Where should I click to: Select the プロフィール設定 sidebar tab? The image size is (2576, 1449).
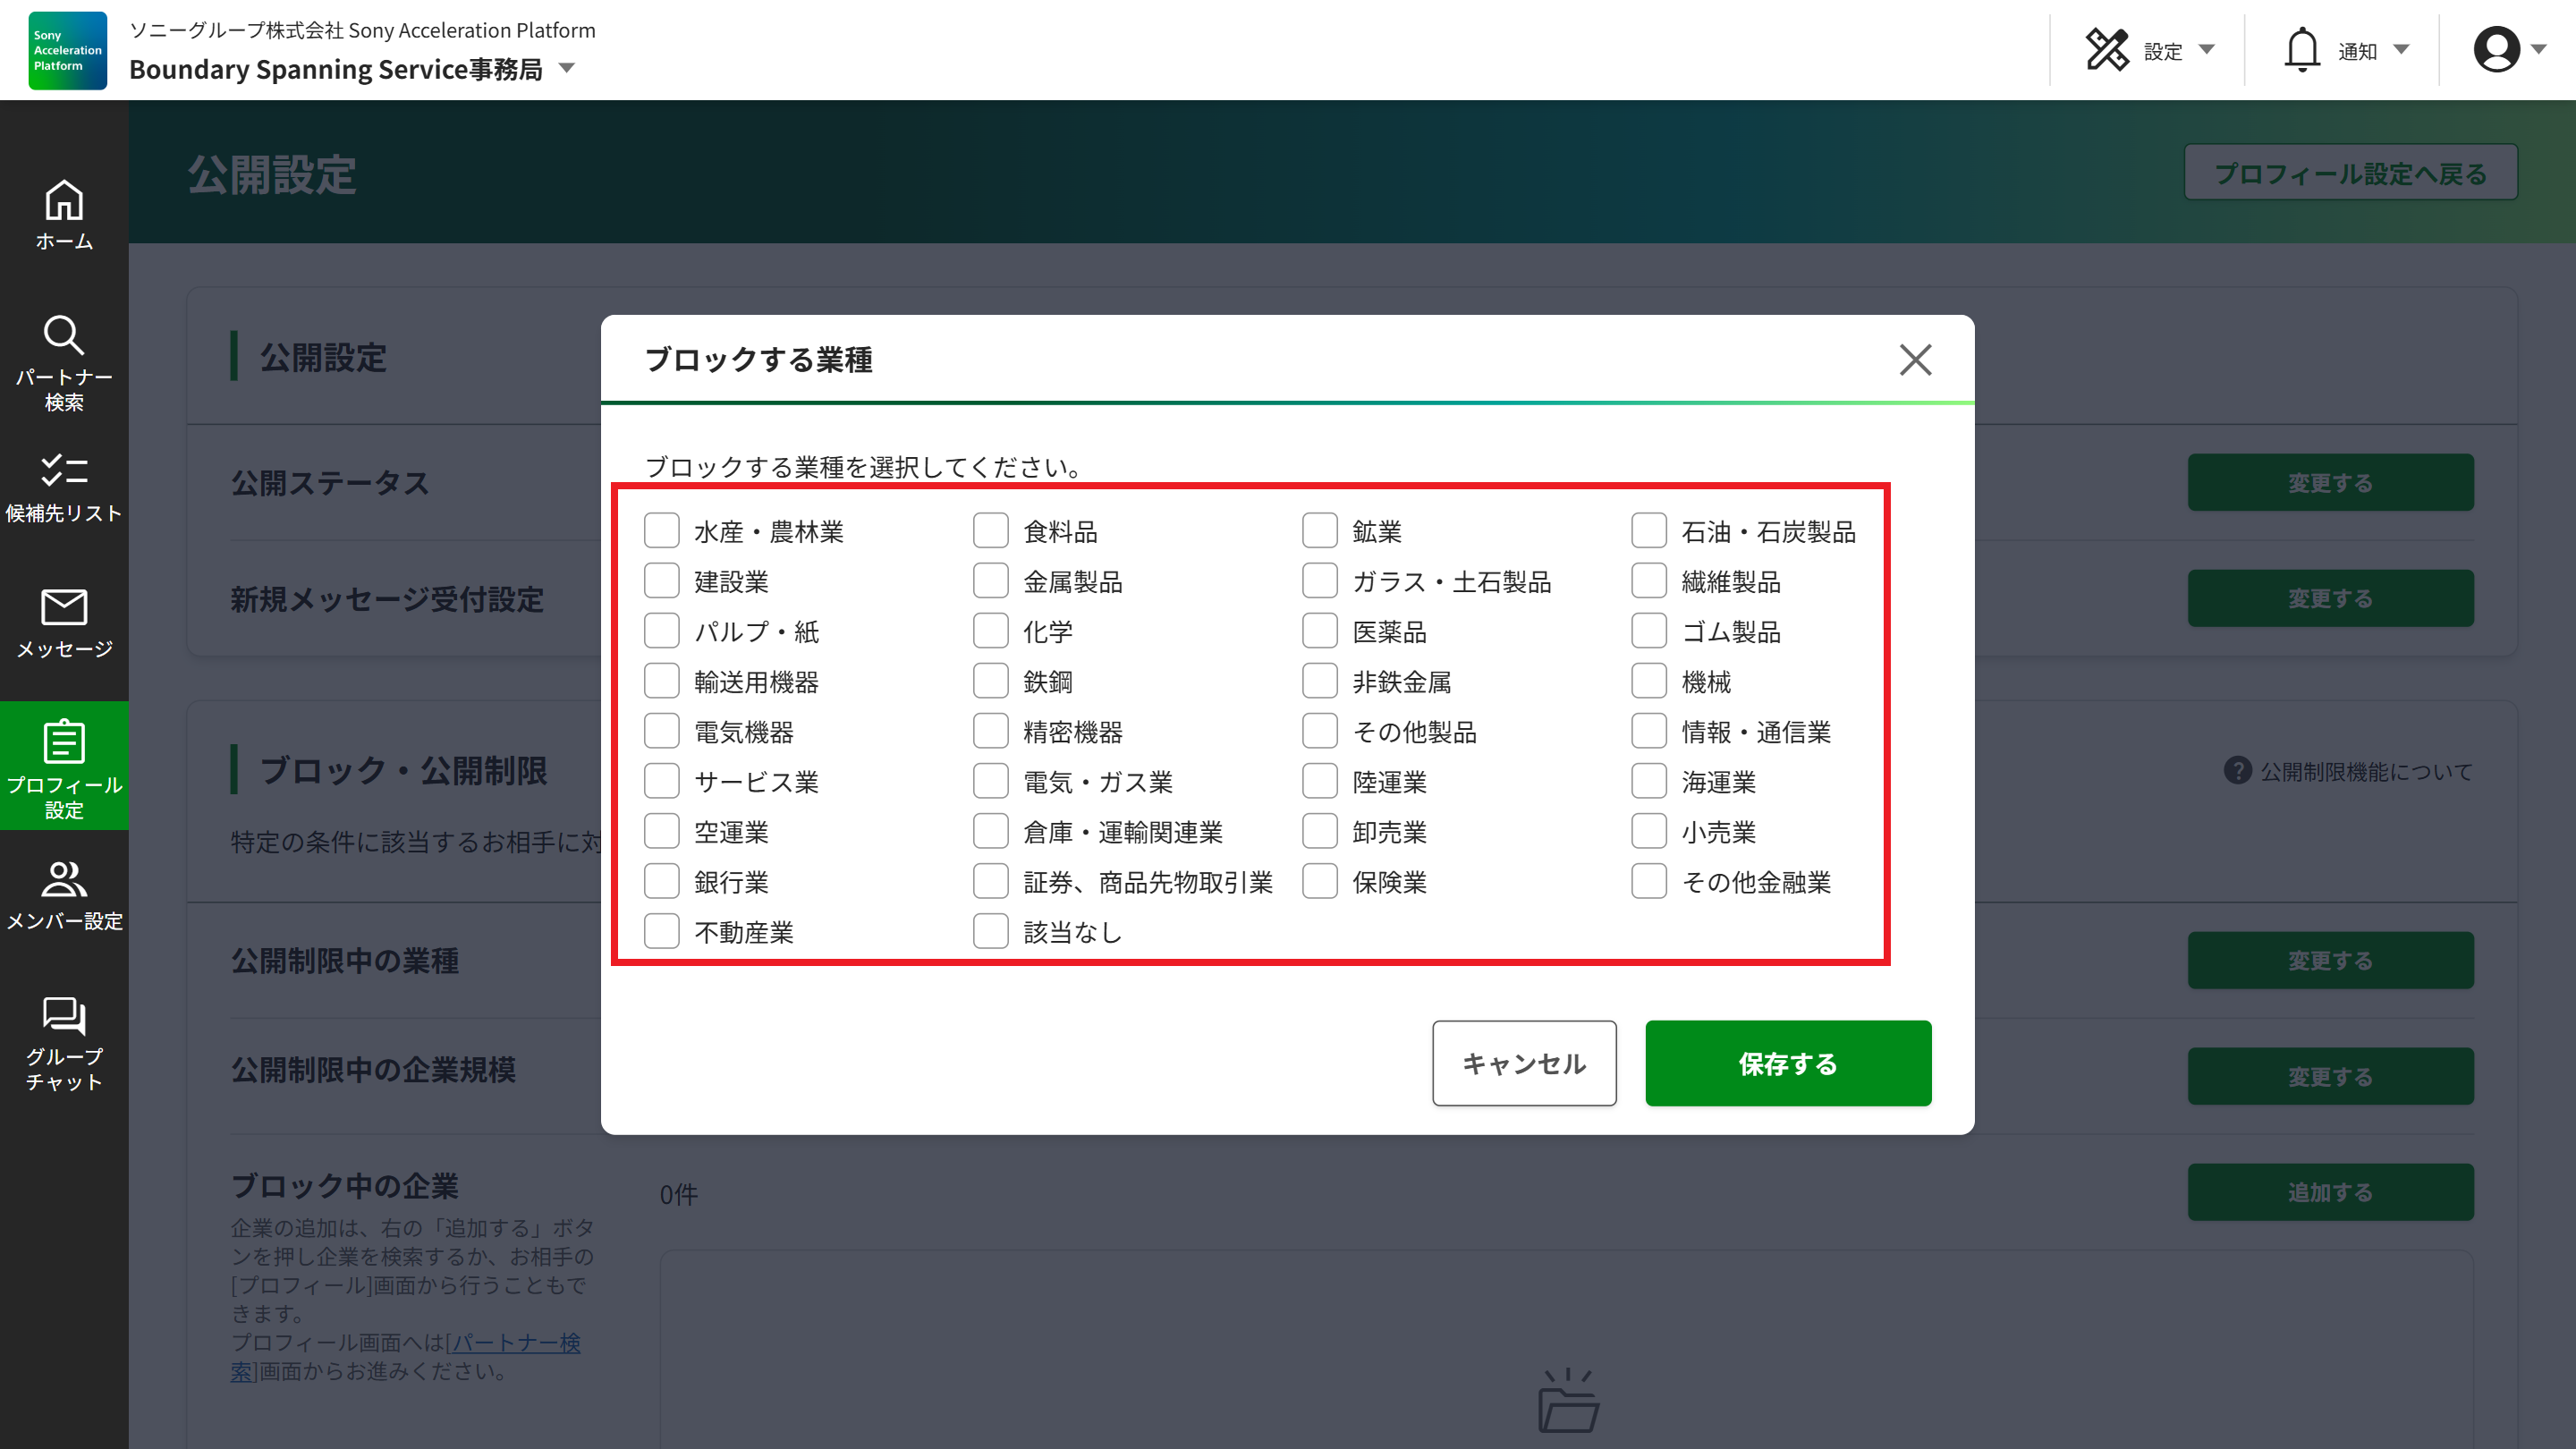[64, 765]
